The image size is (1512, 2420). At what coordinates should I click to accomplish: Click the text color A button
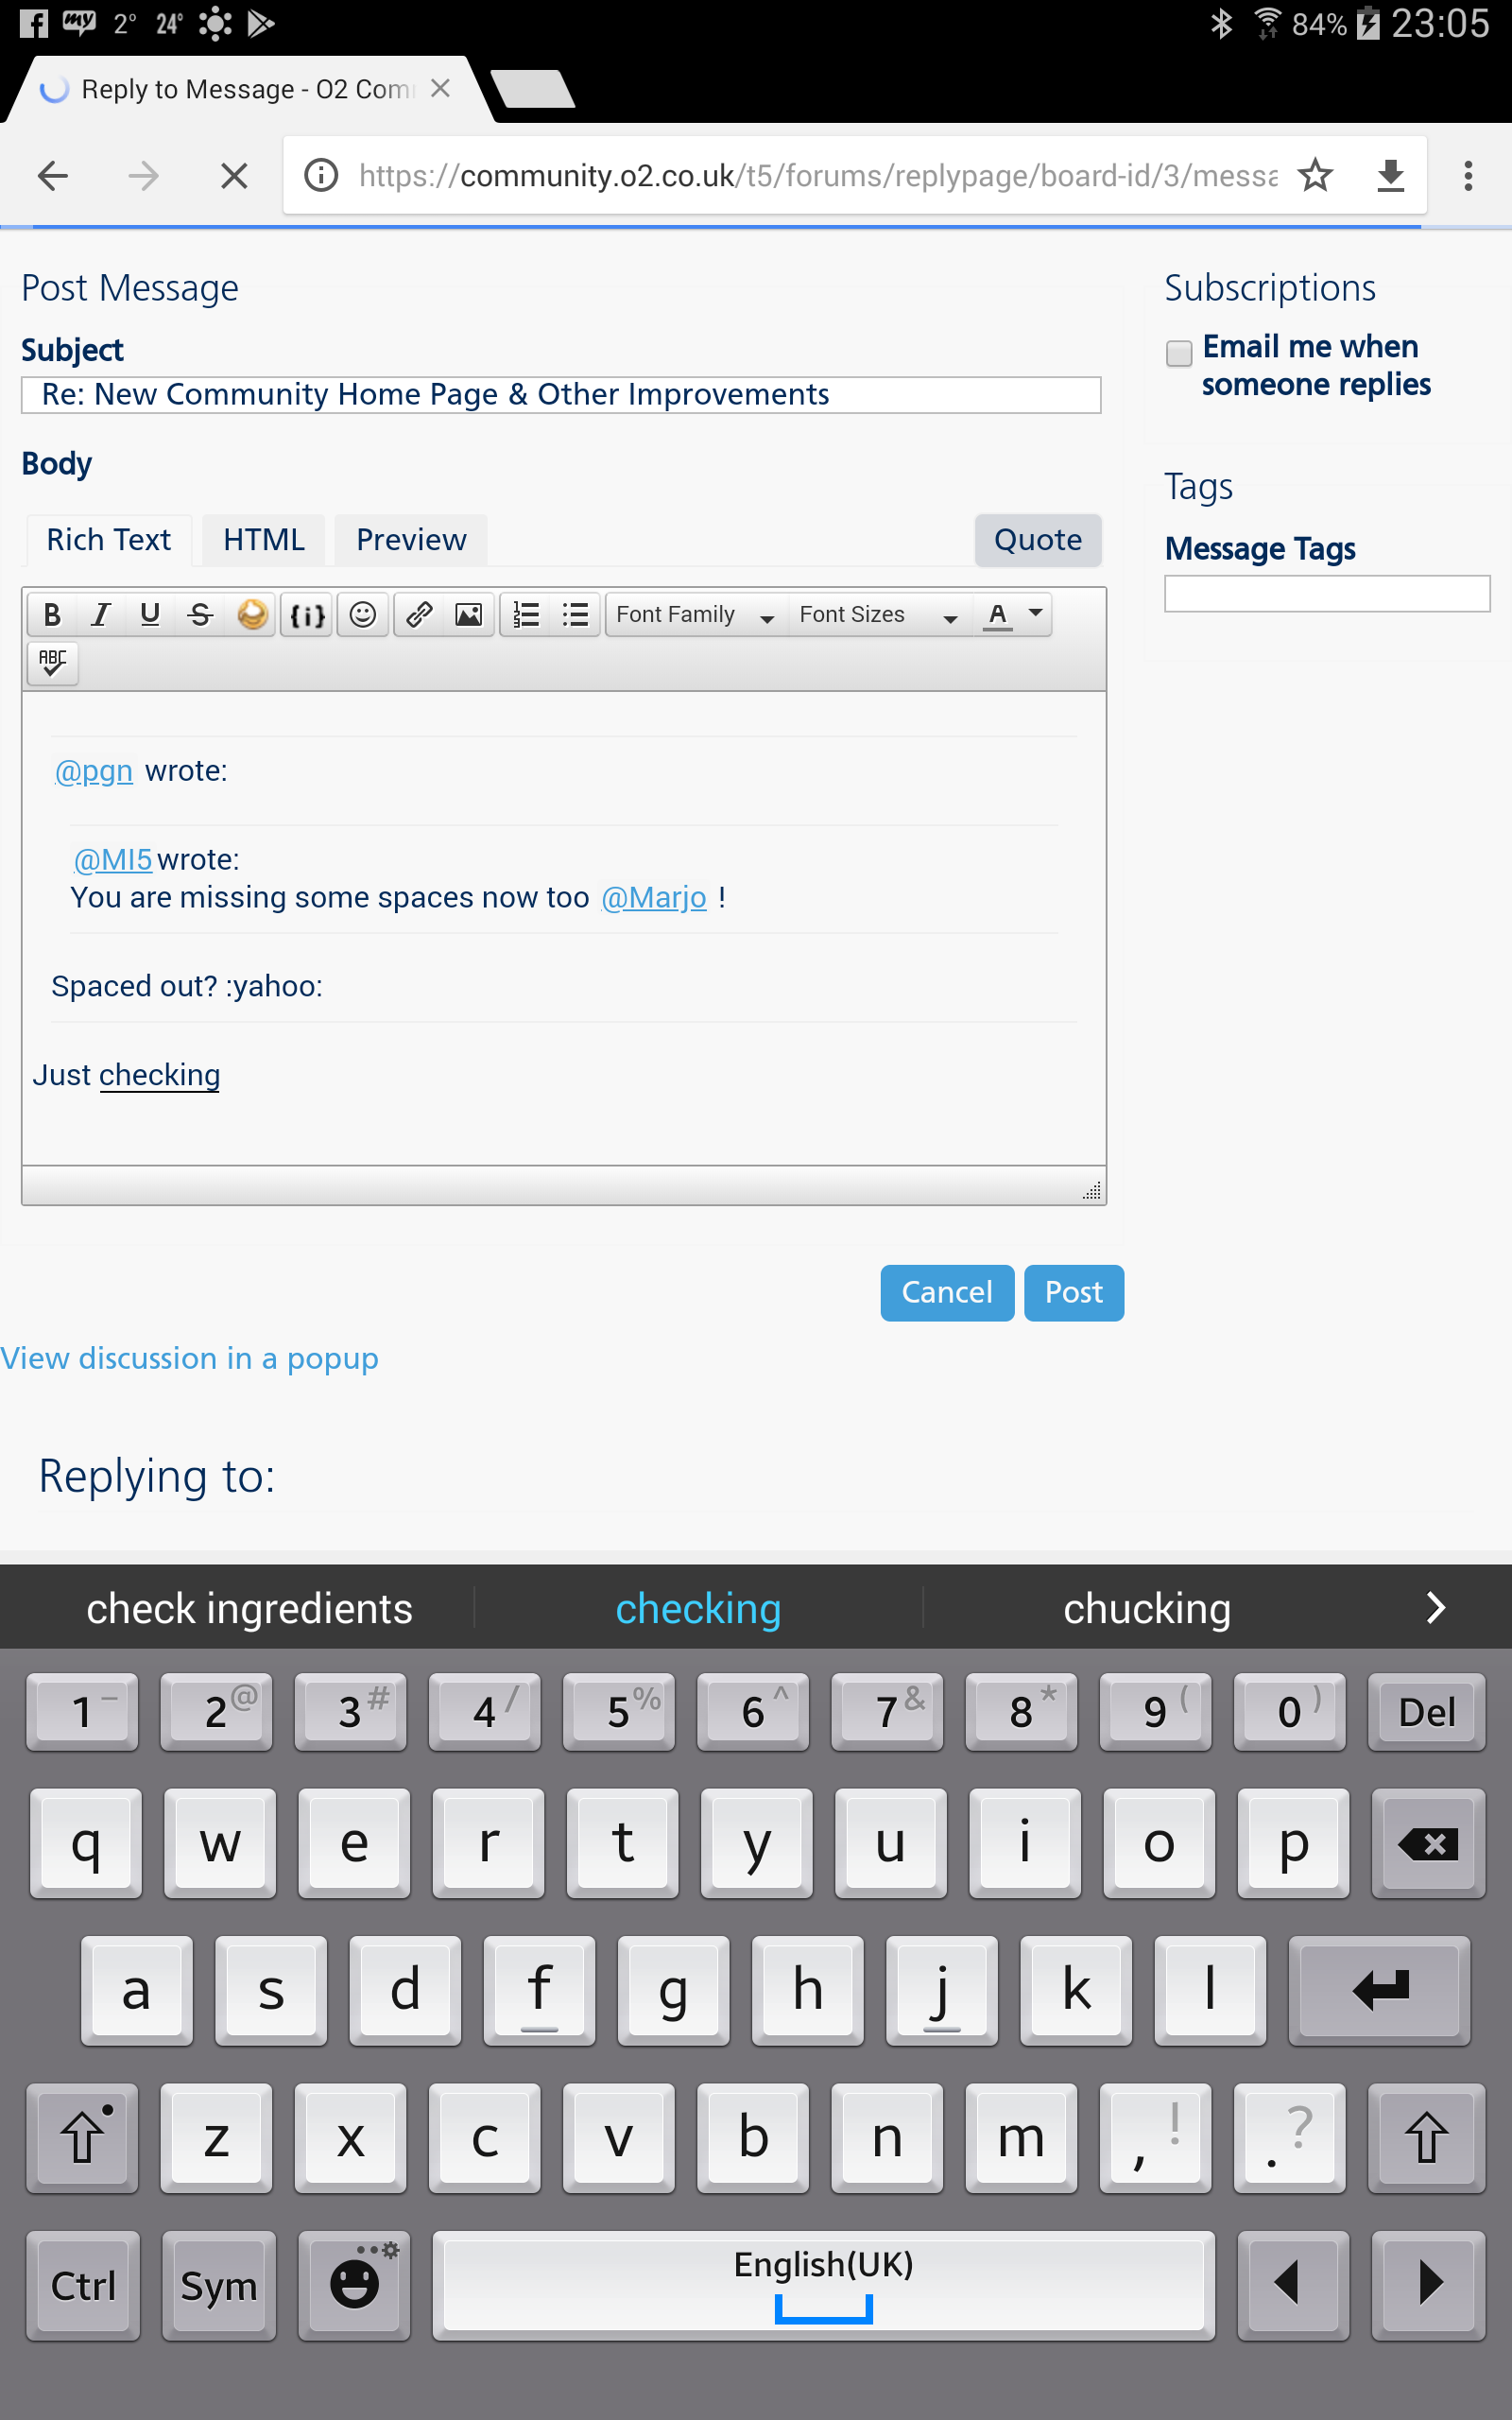[997, 614]
